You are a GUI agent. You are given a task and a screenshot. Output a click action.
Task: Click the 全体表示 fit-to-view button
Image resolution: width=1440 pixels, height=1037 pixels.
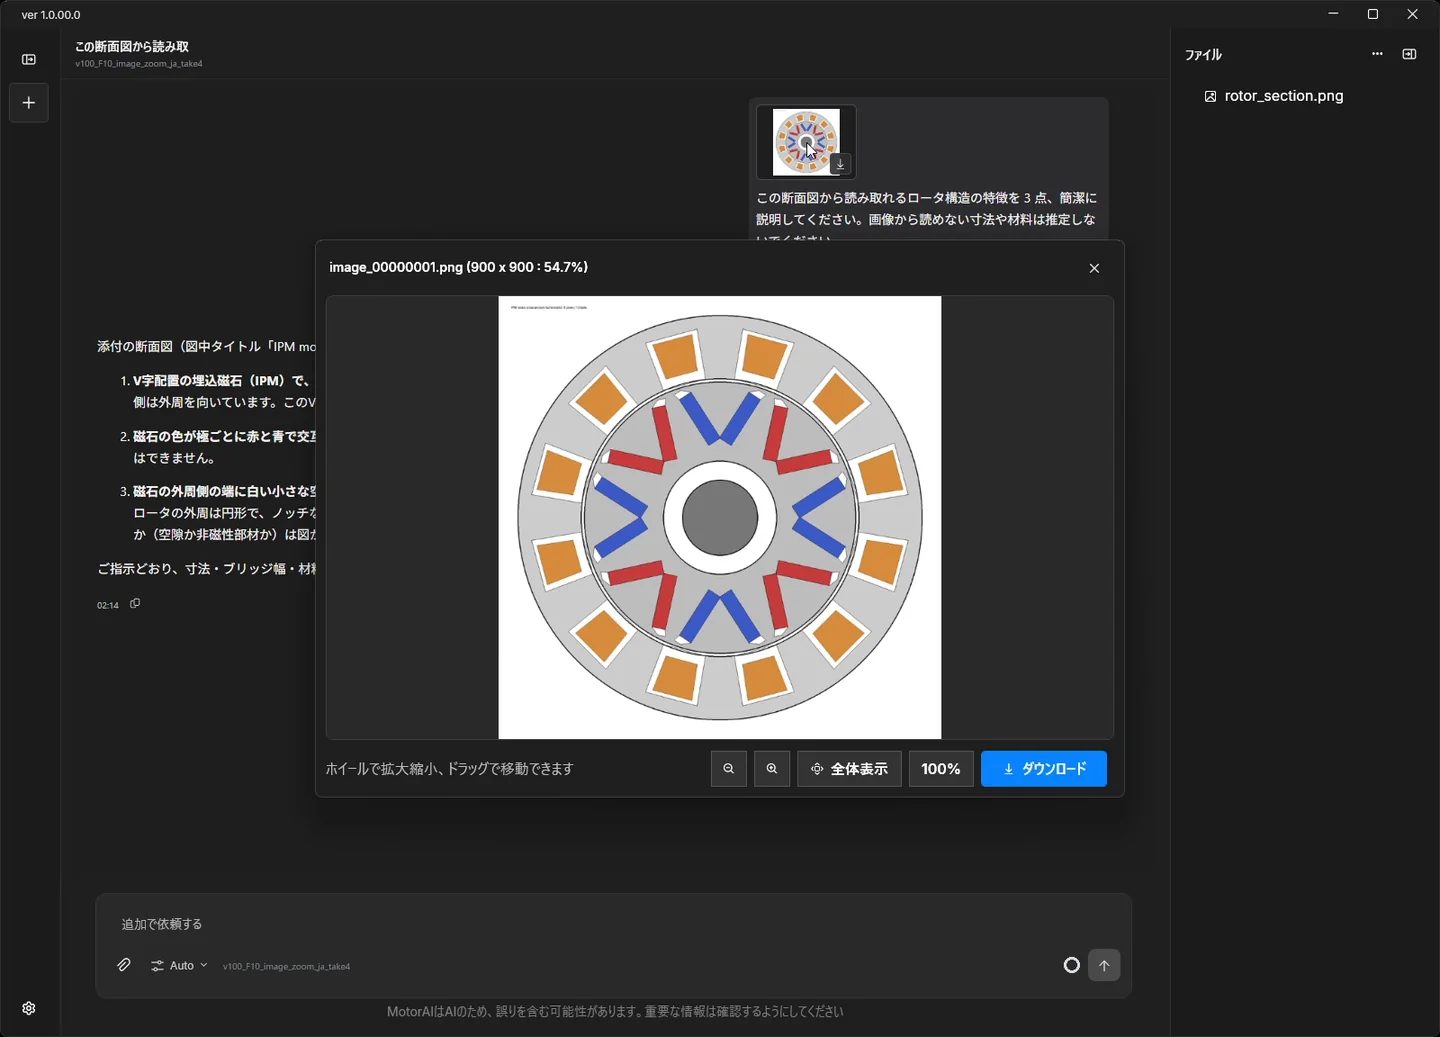tap(849, 769)
